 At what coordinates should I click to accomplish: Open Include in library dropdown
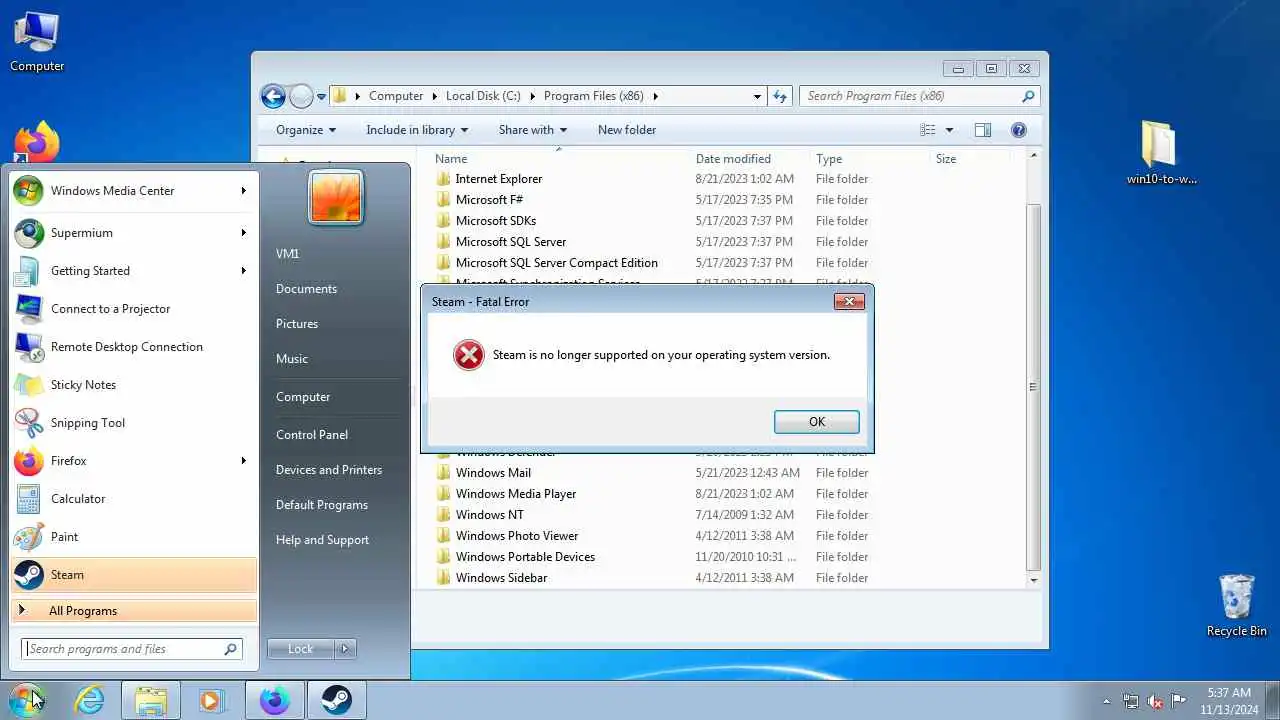418,130
